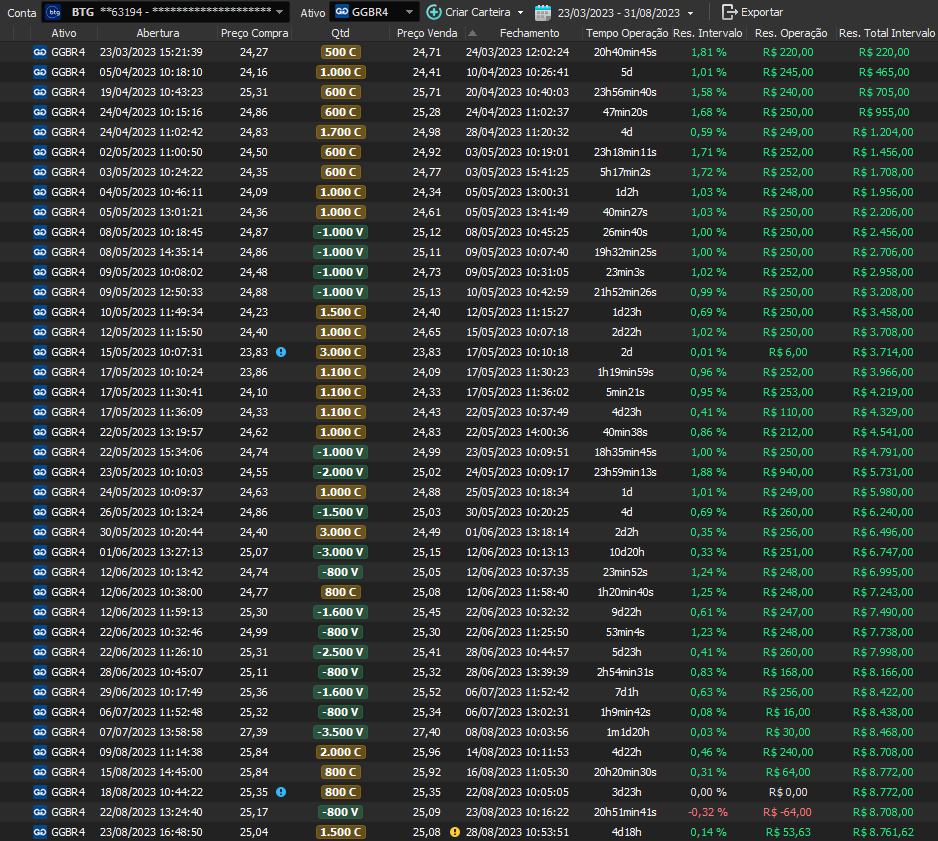Click the Preço Compra column header
The image size is (938, 841).
click(254, 33)
